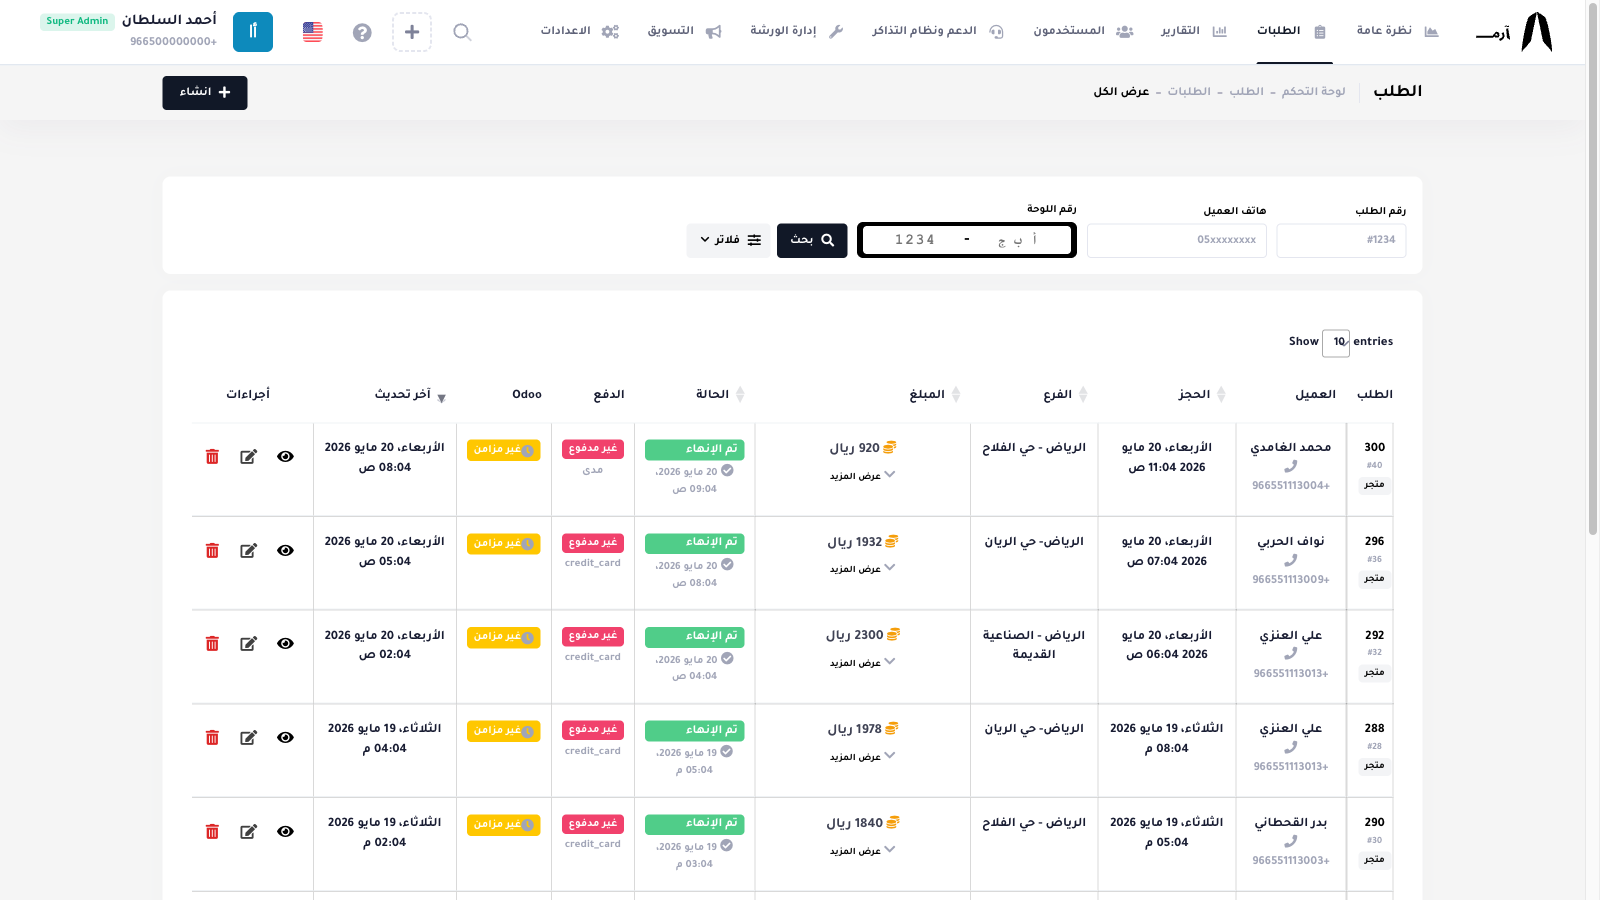Focus the رقم الطلب order number field
The image size is (1600, 900).
pos(1341,240)
